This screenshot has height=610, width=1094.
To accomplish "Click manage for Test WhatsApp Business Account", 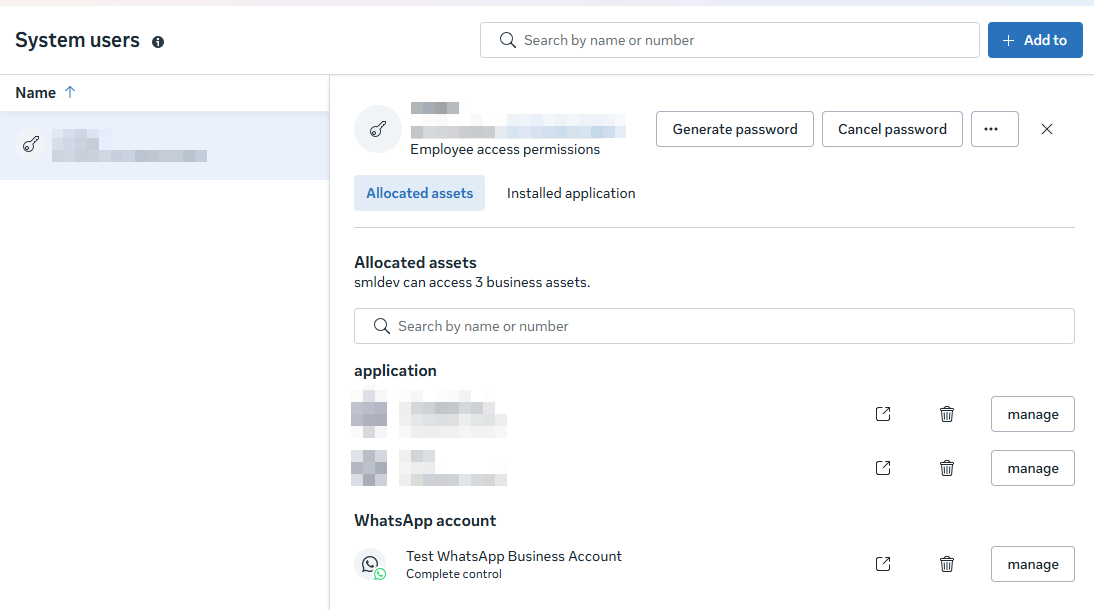I will (1032, 563).
